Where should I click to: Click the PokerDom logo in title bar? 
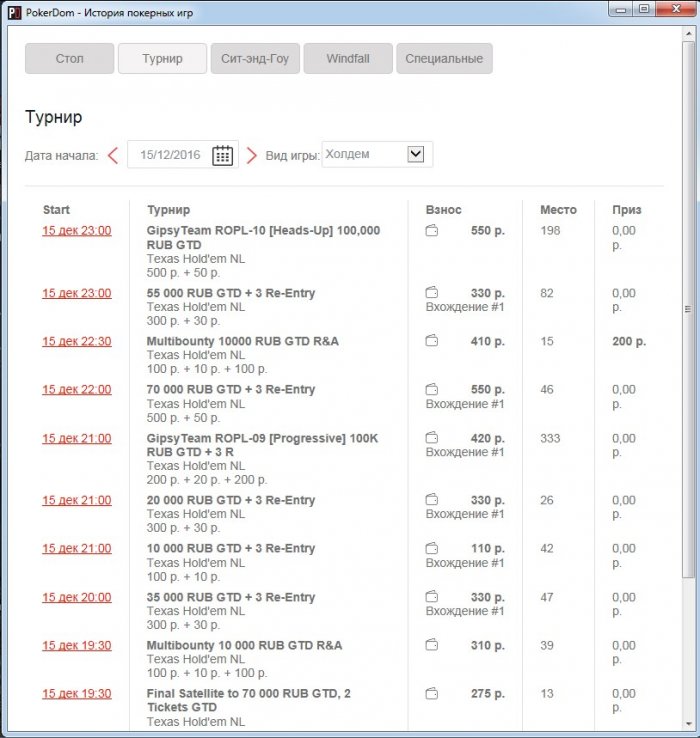pyautogui.click(x=15, y=13)
